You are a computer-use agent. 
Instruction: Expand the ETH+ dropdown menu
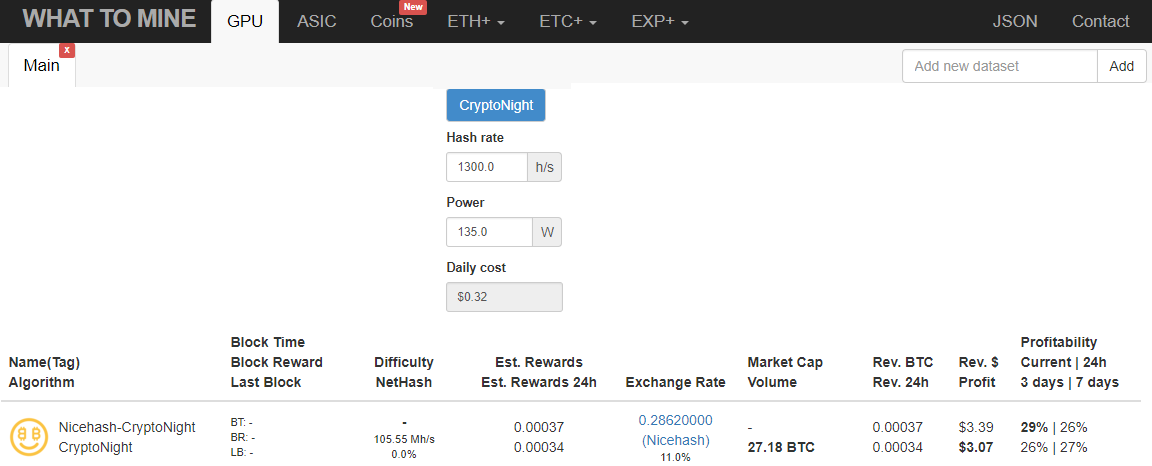pyautogui.click(x=476, y=21)
